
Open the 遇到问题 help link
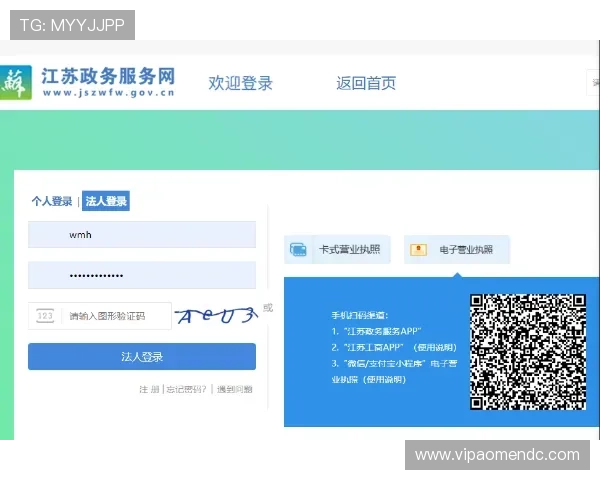click(x=235, y=390)
